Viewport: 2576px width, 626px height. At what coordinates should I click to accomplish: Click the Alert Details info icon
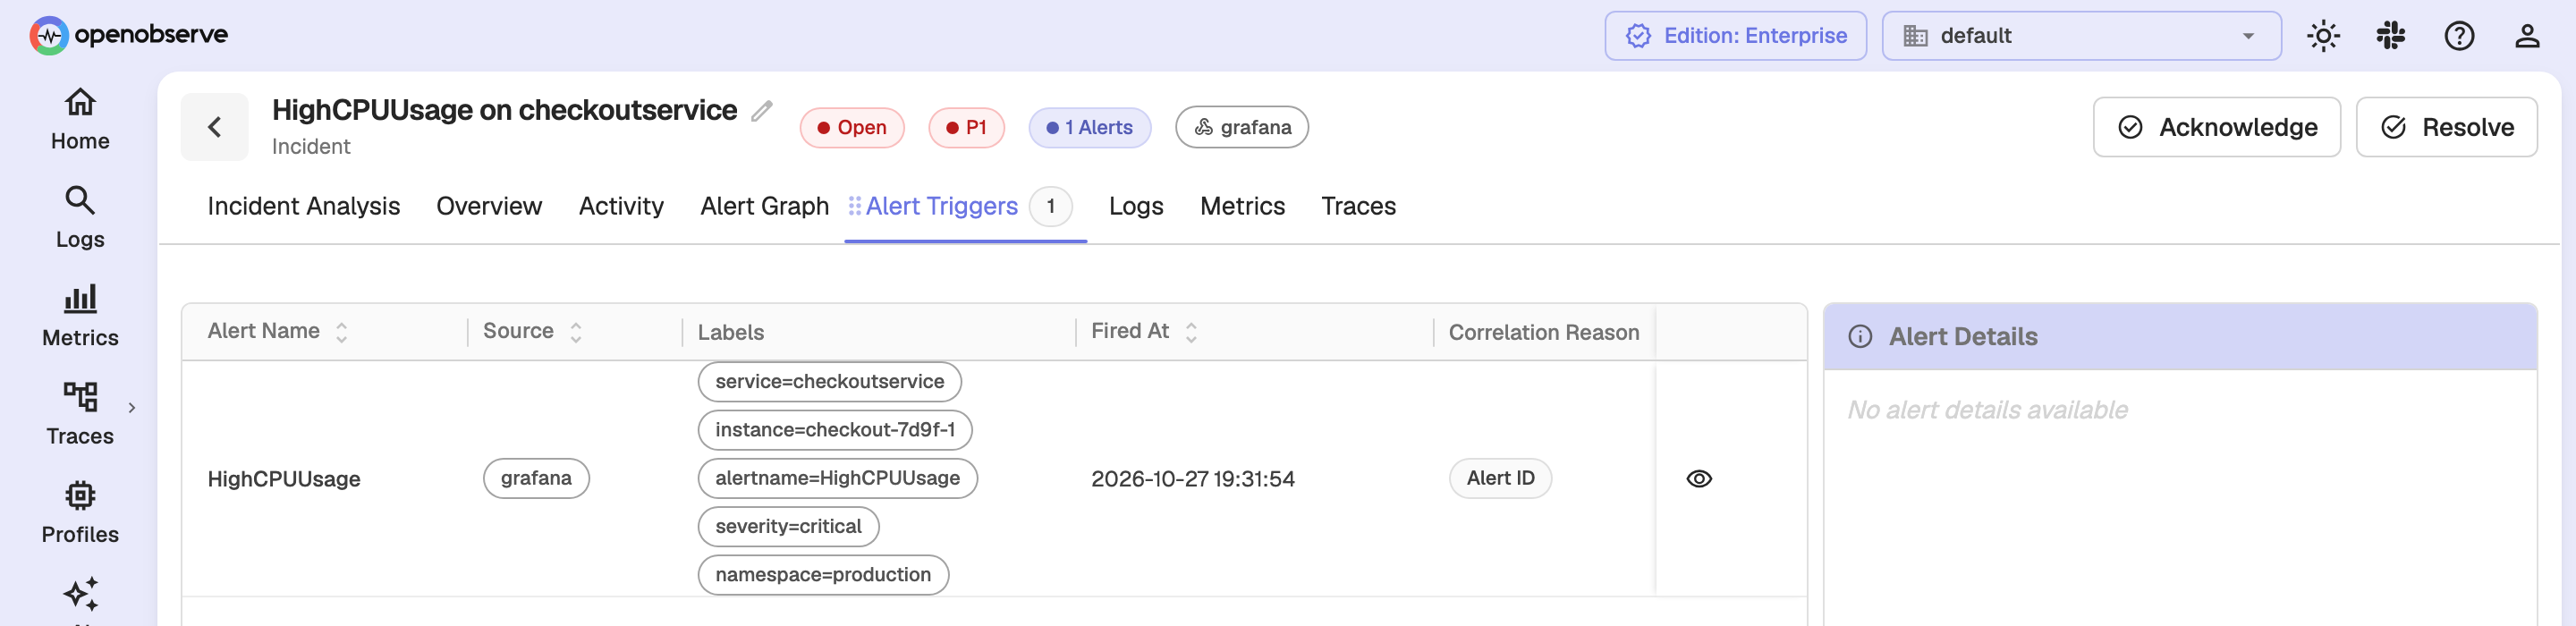(x=1860, y=336)
